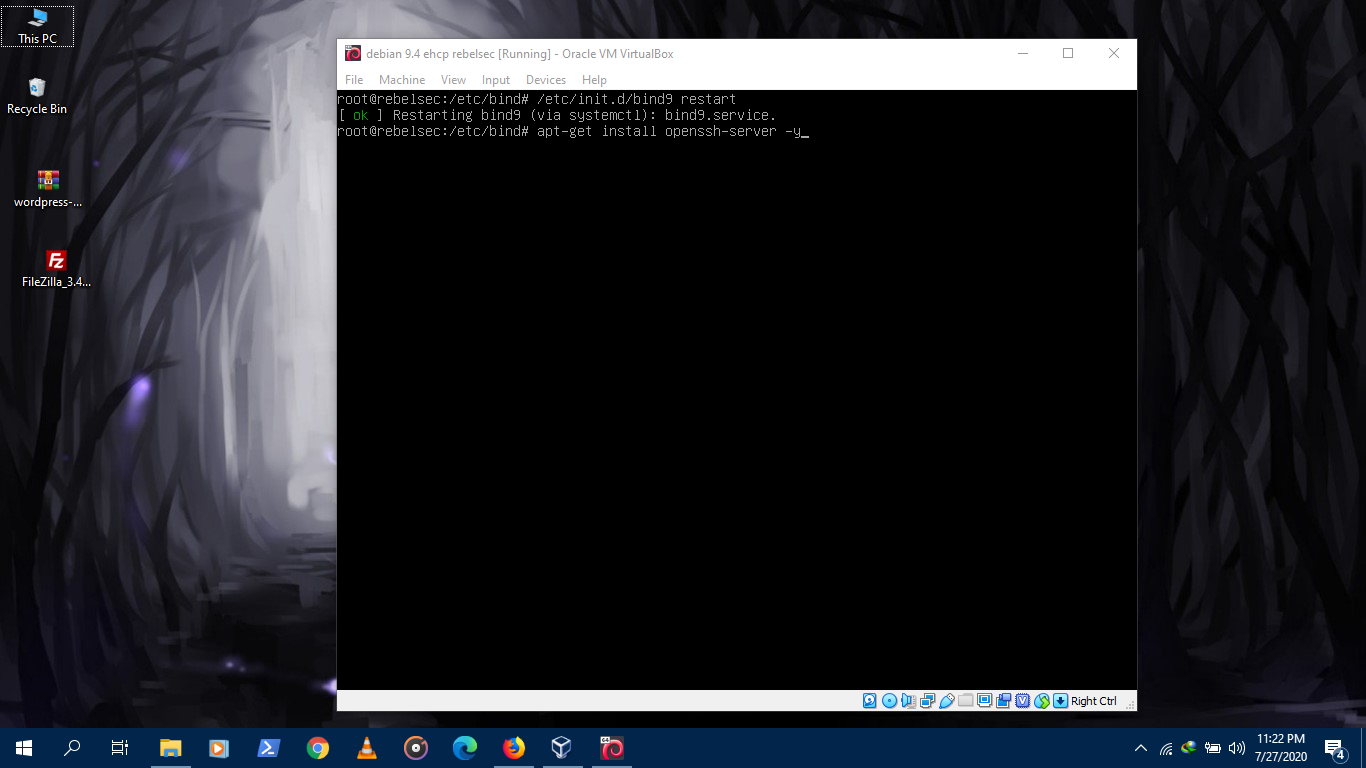Toggle keyboard capture via the status icon
Viewport: 1366px width, 768px height.
click(x=1059, y=700)
